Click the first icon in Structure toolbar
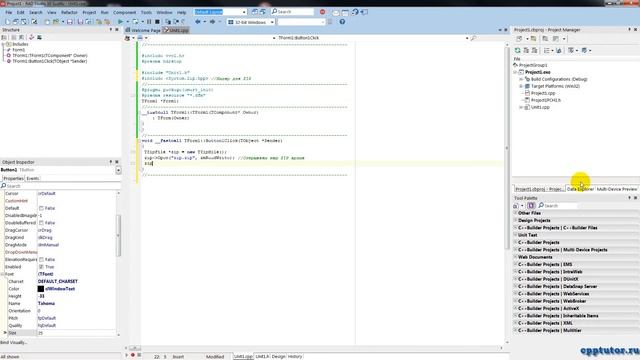Image resolution: width=640 pixels, height=360 pixels. pyautogui.click(x=5, y=37)
